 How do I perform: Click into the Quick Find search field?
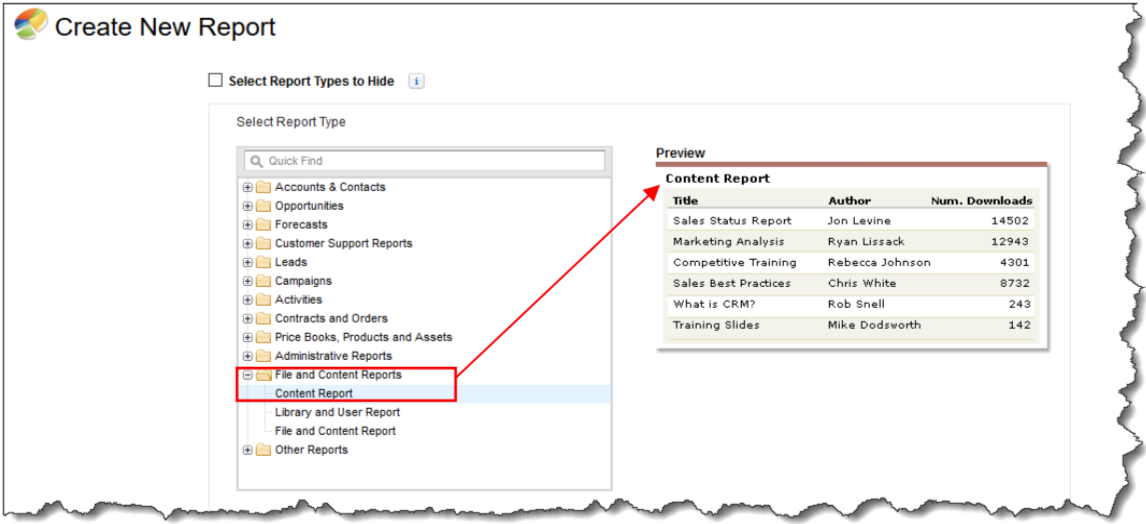pos(430,161)
